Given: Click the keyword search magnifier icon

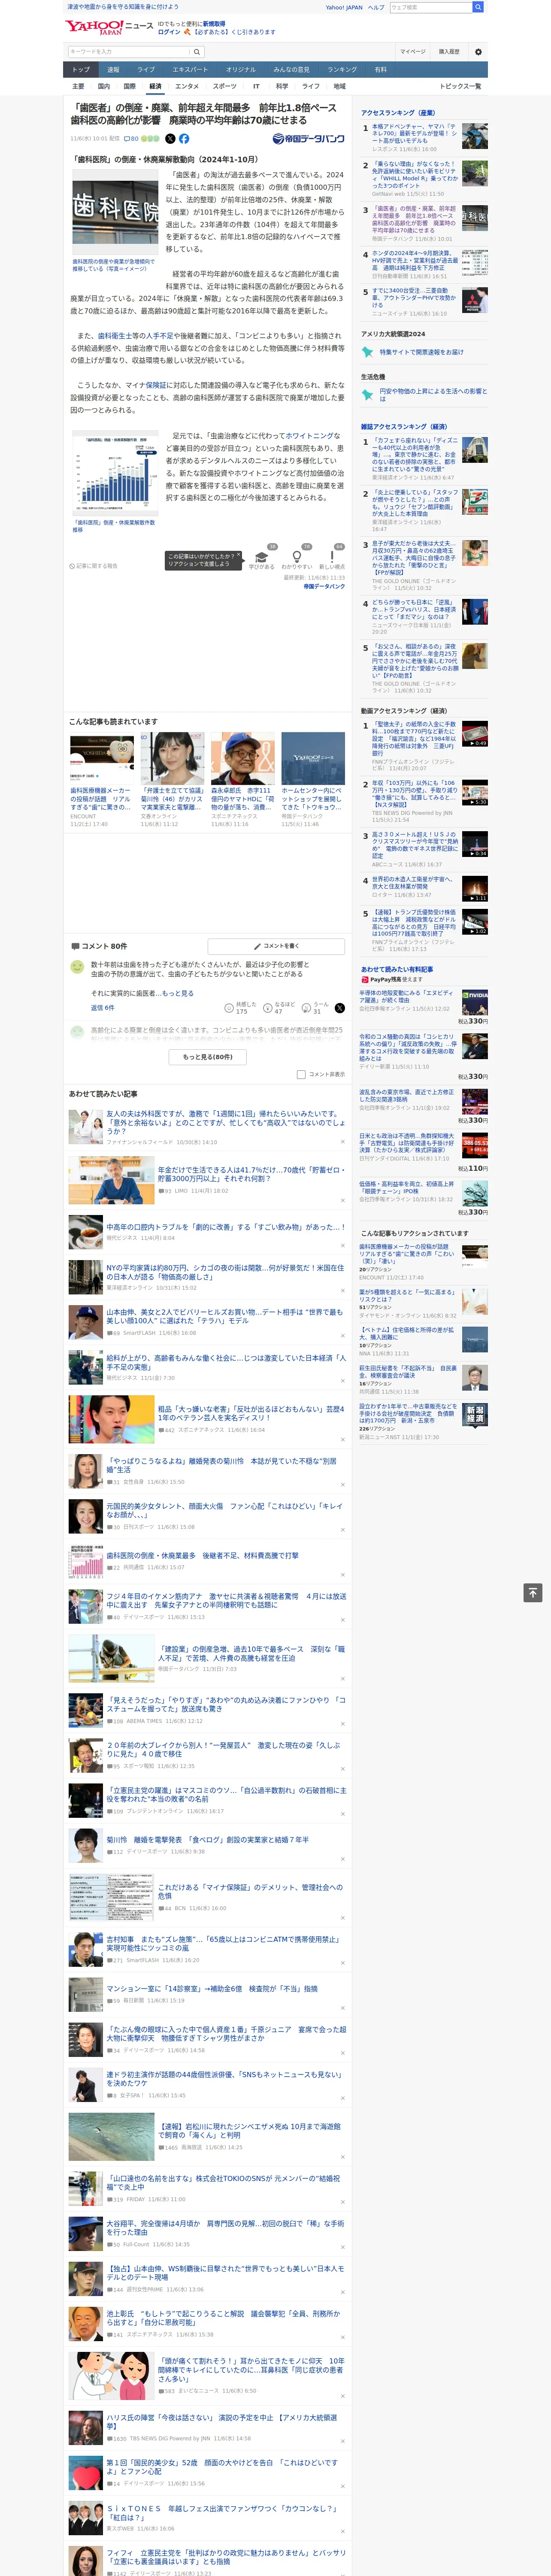Looking at the screenshot, I should [x=196, y=52].
